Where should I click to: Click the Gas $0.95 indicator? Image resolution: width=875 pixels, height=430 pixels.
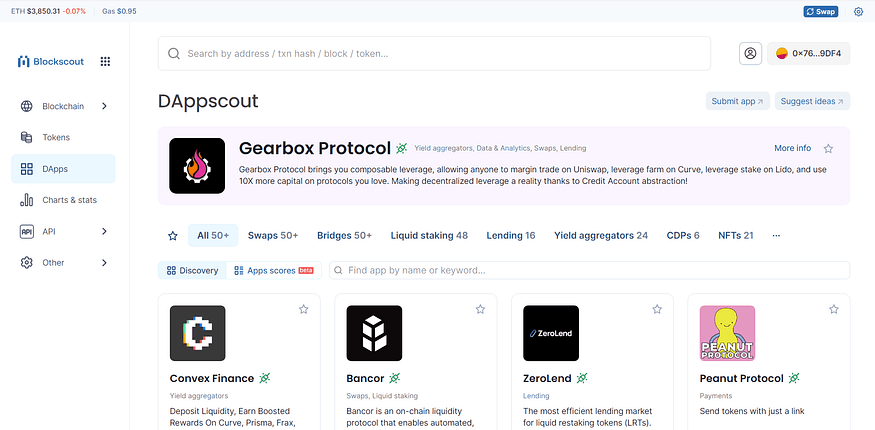pos(119,11)
